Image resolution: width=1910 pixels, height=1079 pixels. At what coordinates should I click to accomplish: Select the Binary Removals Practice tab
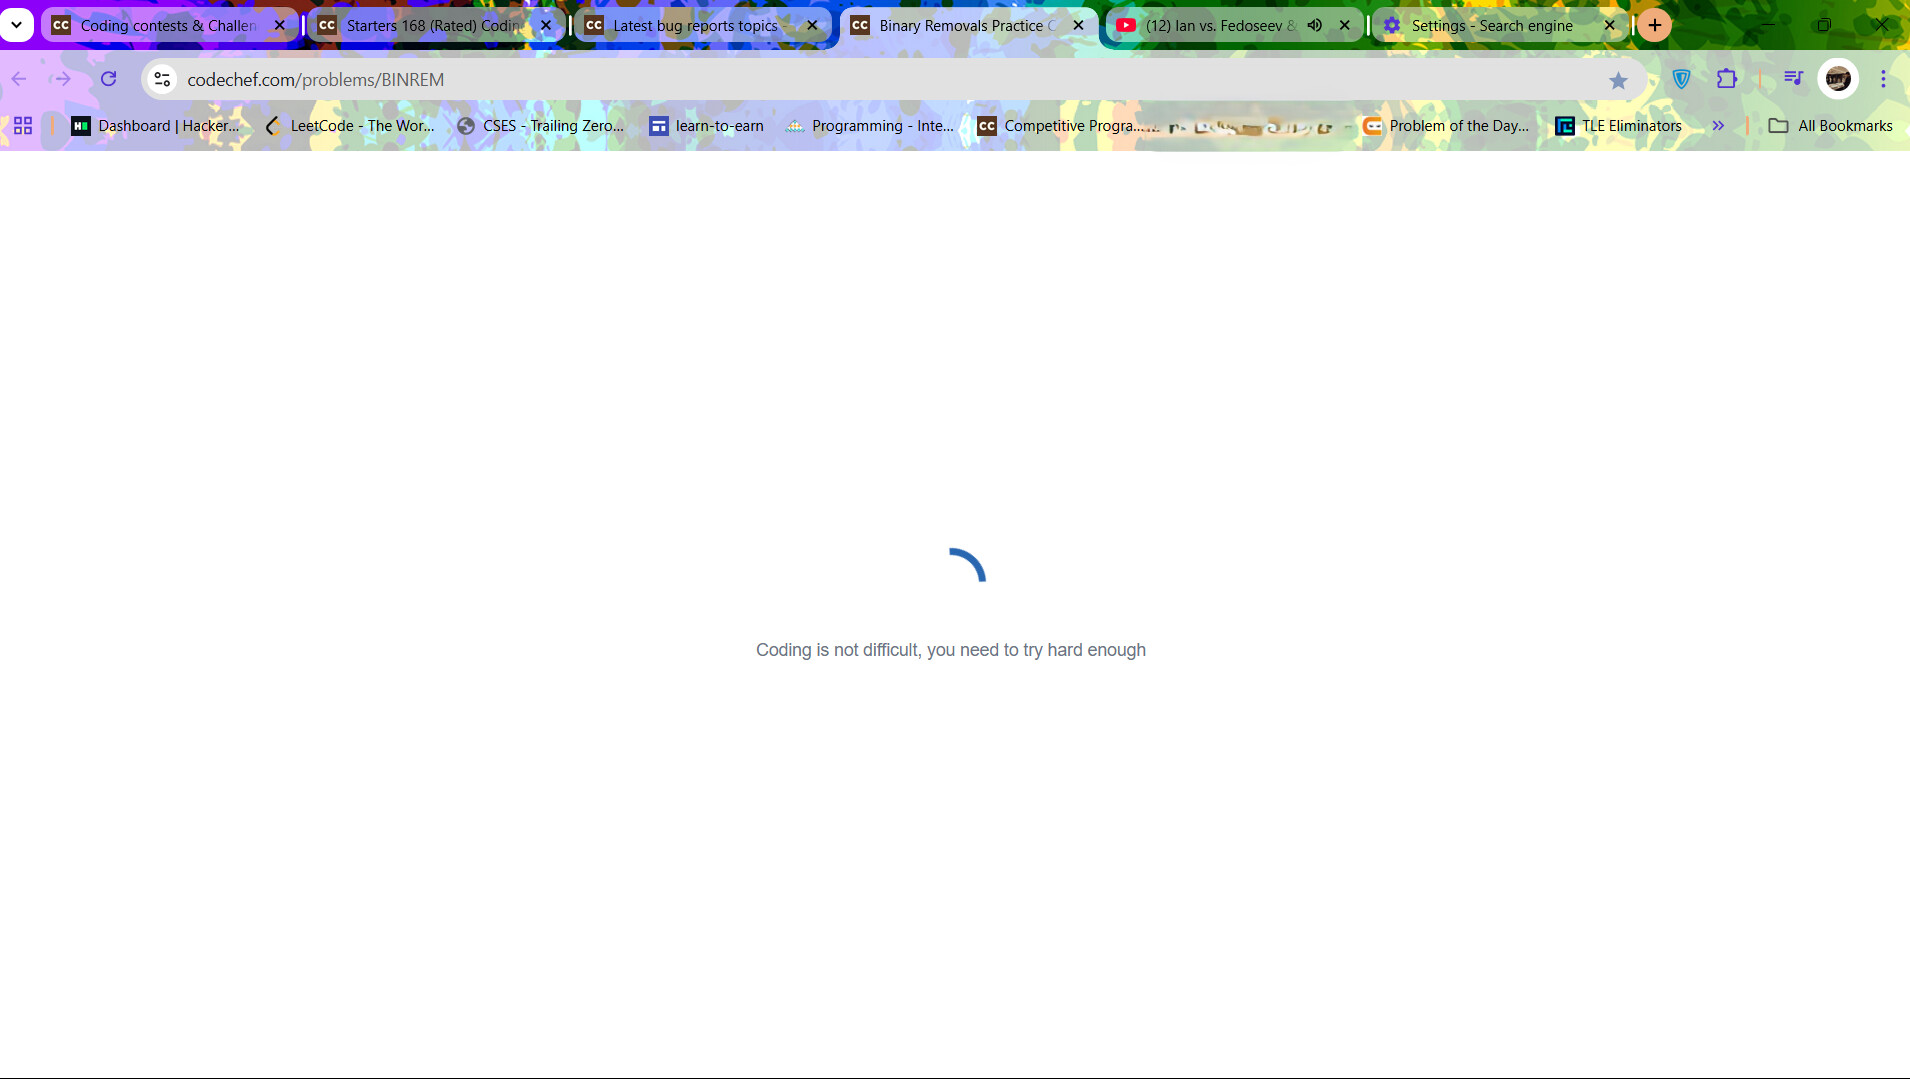[x=967, y=25]
